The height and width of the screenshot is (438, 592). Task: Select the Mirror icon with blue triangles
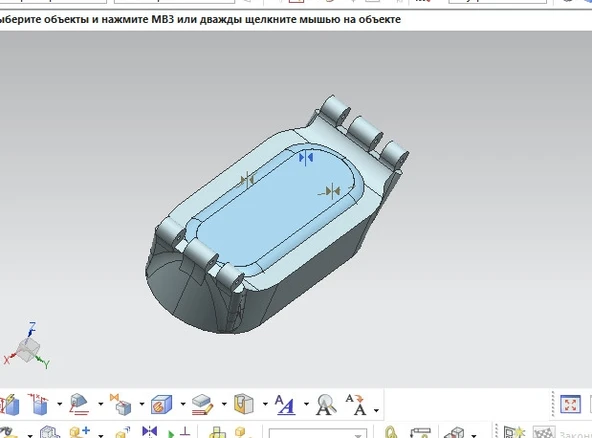[x=150, y=431]
